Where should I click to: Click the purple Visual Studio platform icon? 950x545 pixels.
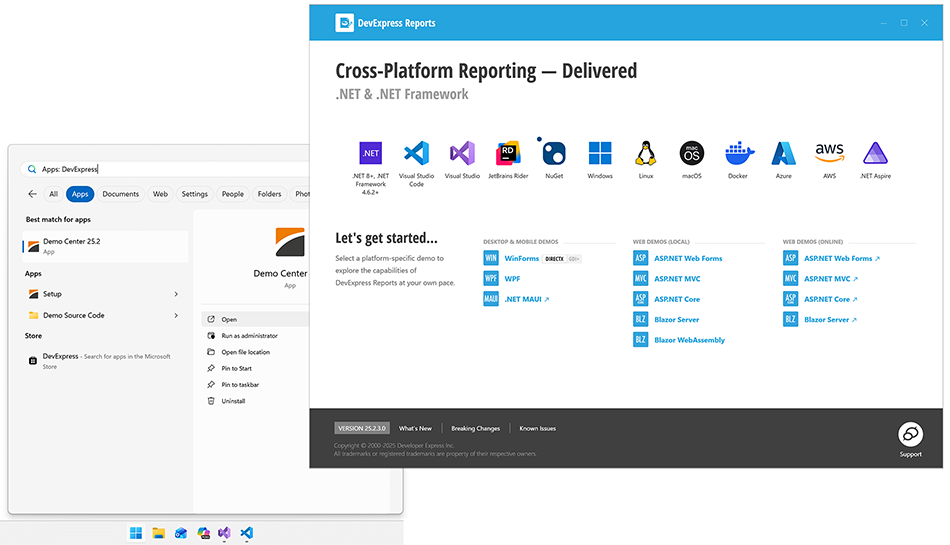(x=462, y=153)
